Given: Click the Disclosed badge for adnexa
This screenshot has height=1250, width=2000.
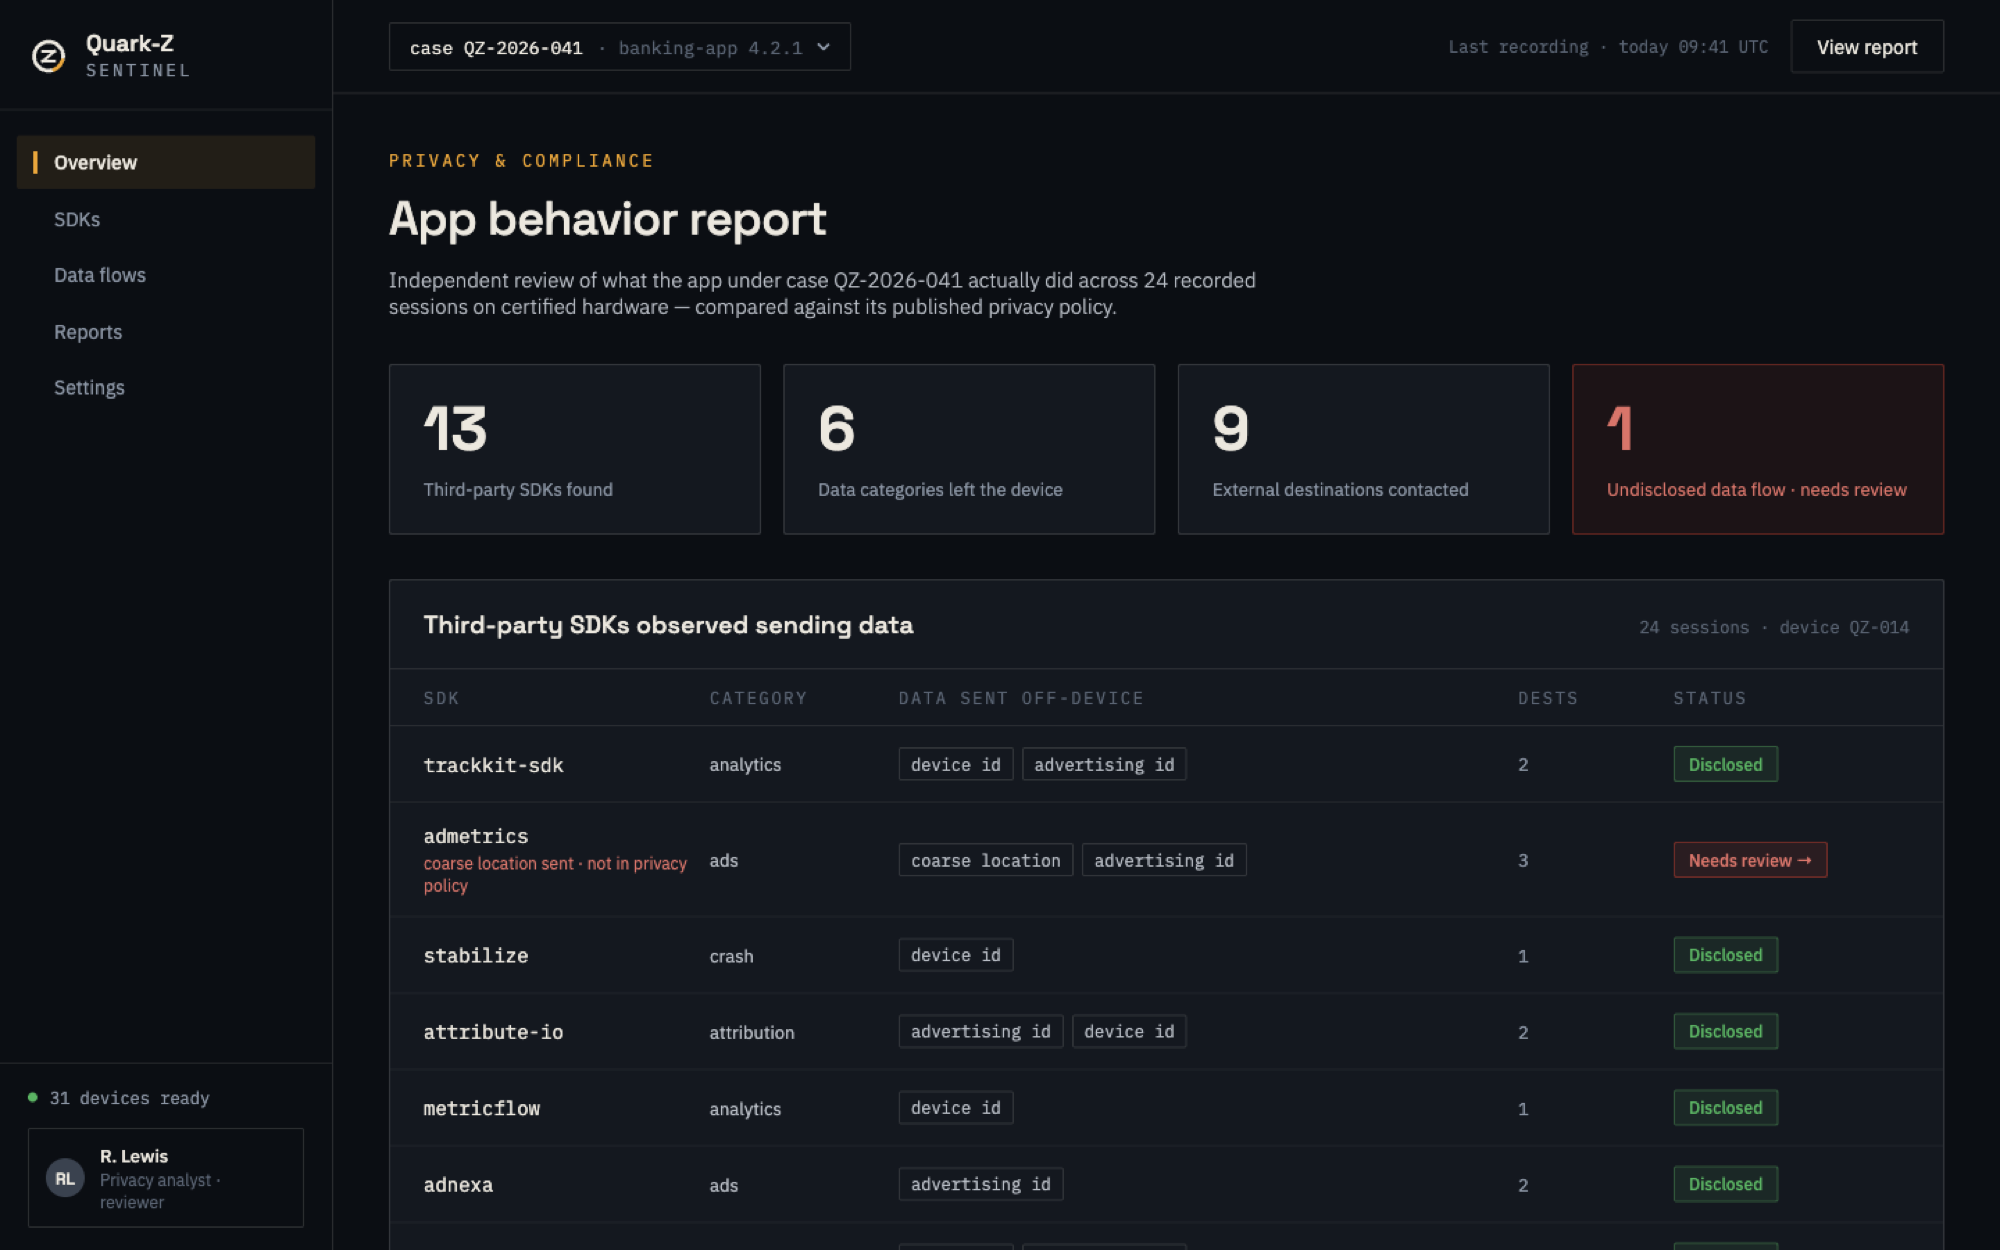Looking at the screenshot, I should click(1725, 1184).
